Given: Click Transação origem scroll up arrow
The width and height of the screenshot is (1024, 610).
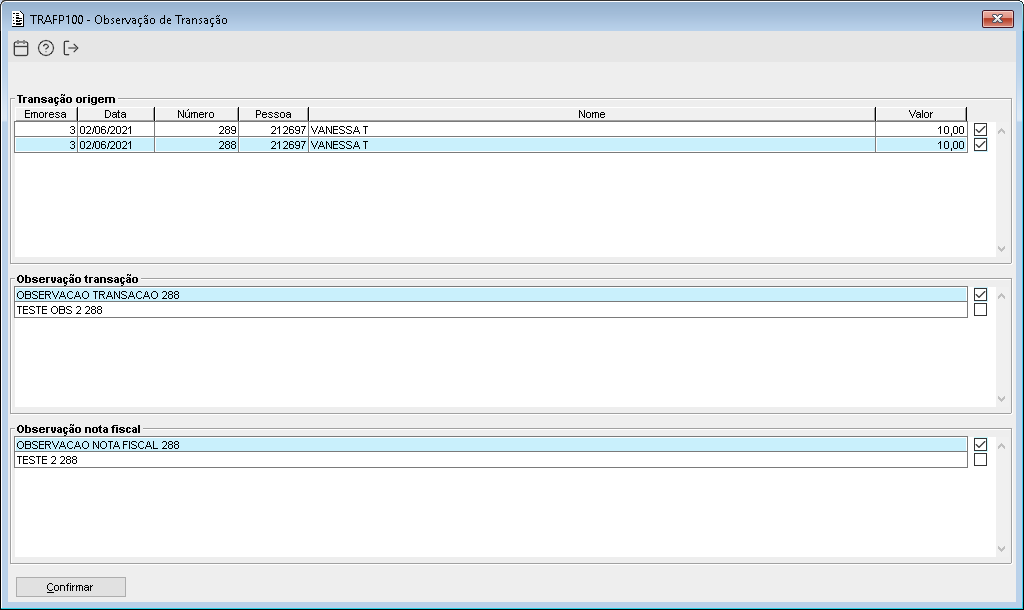Looking at the screenshot, I should (1001, 131).
